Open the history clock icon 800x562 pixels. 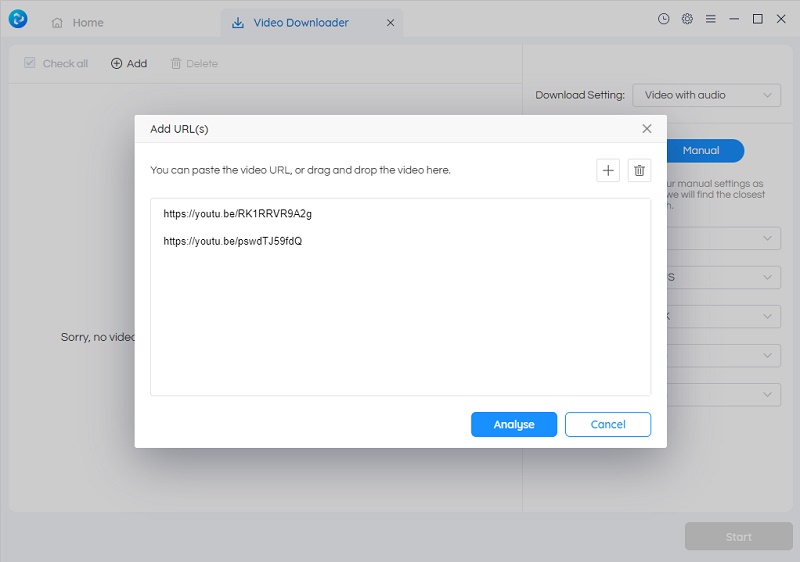tap(663, 19)
